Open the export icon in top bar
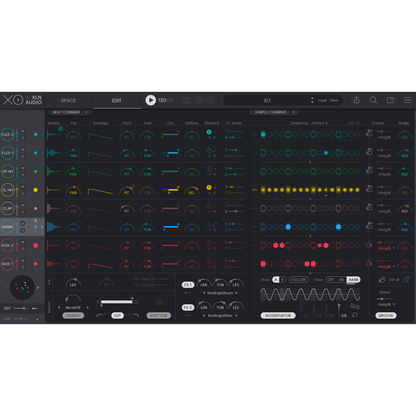This screenshot has height=416, width=416. tap(356, 100)
